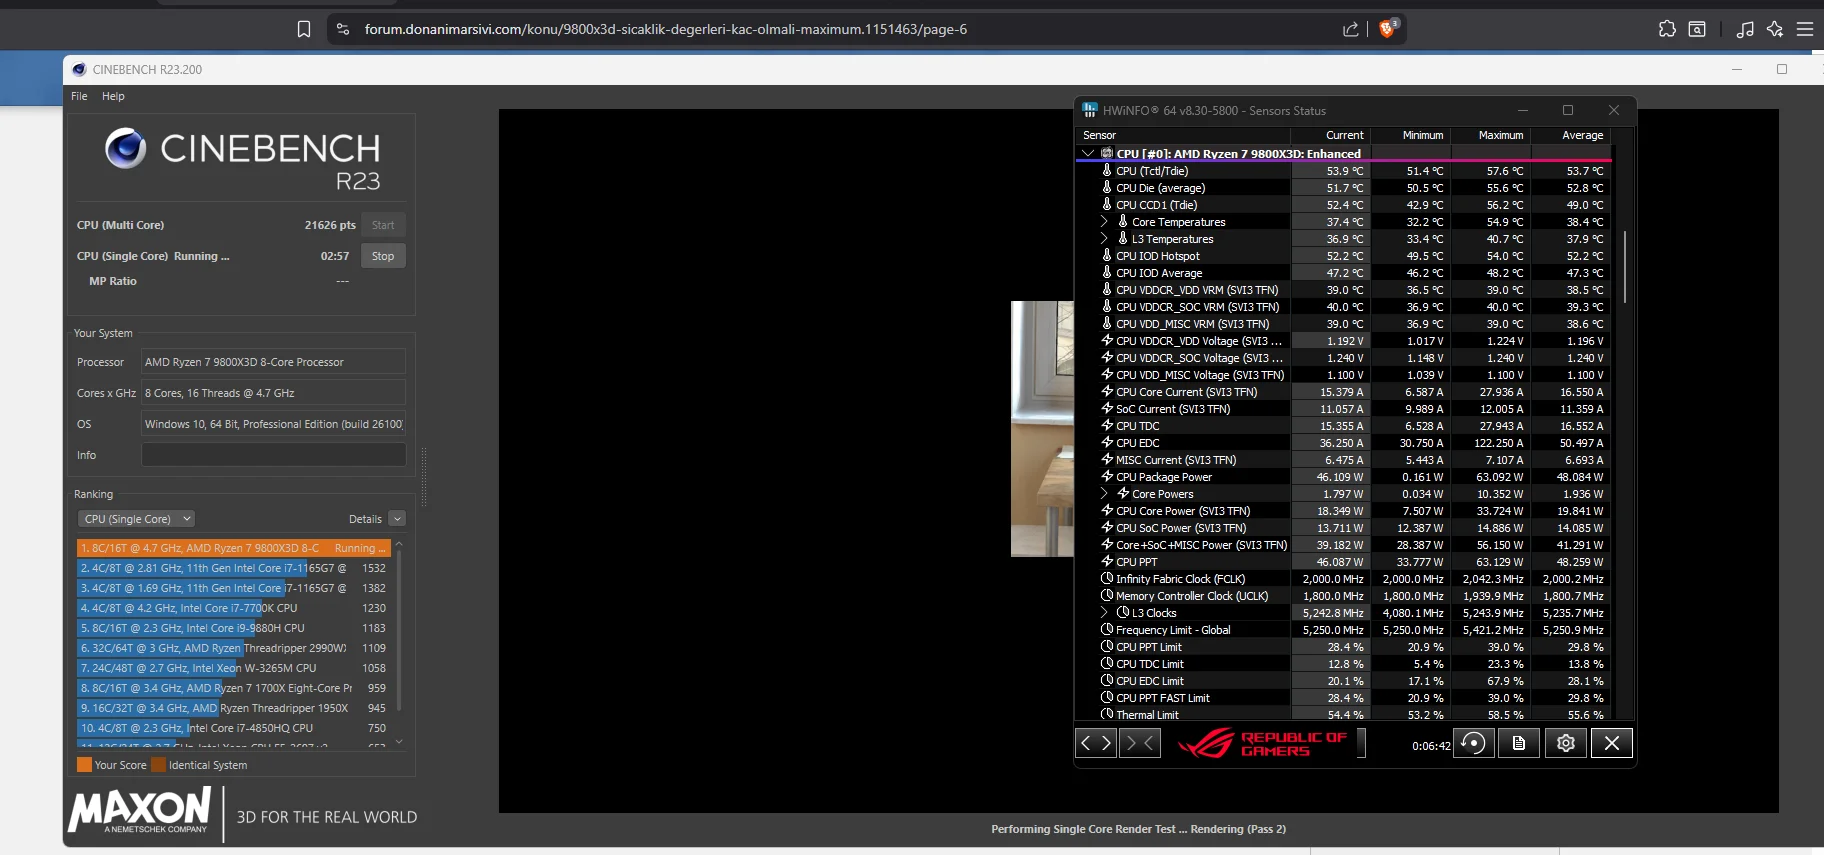Start logging with the HWiNFO document icon

1519,743
